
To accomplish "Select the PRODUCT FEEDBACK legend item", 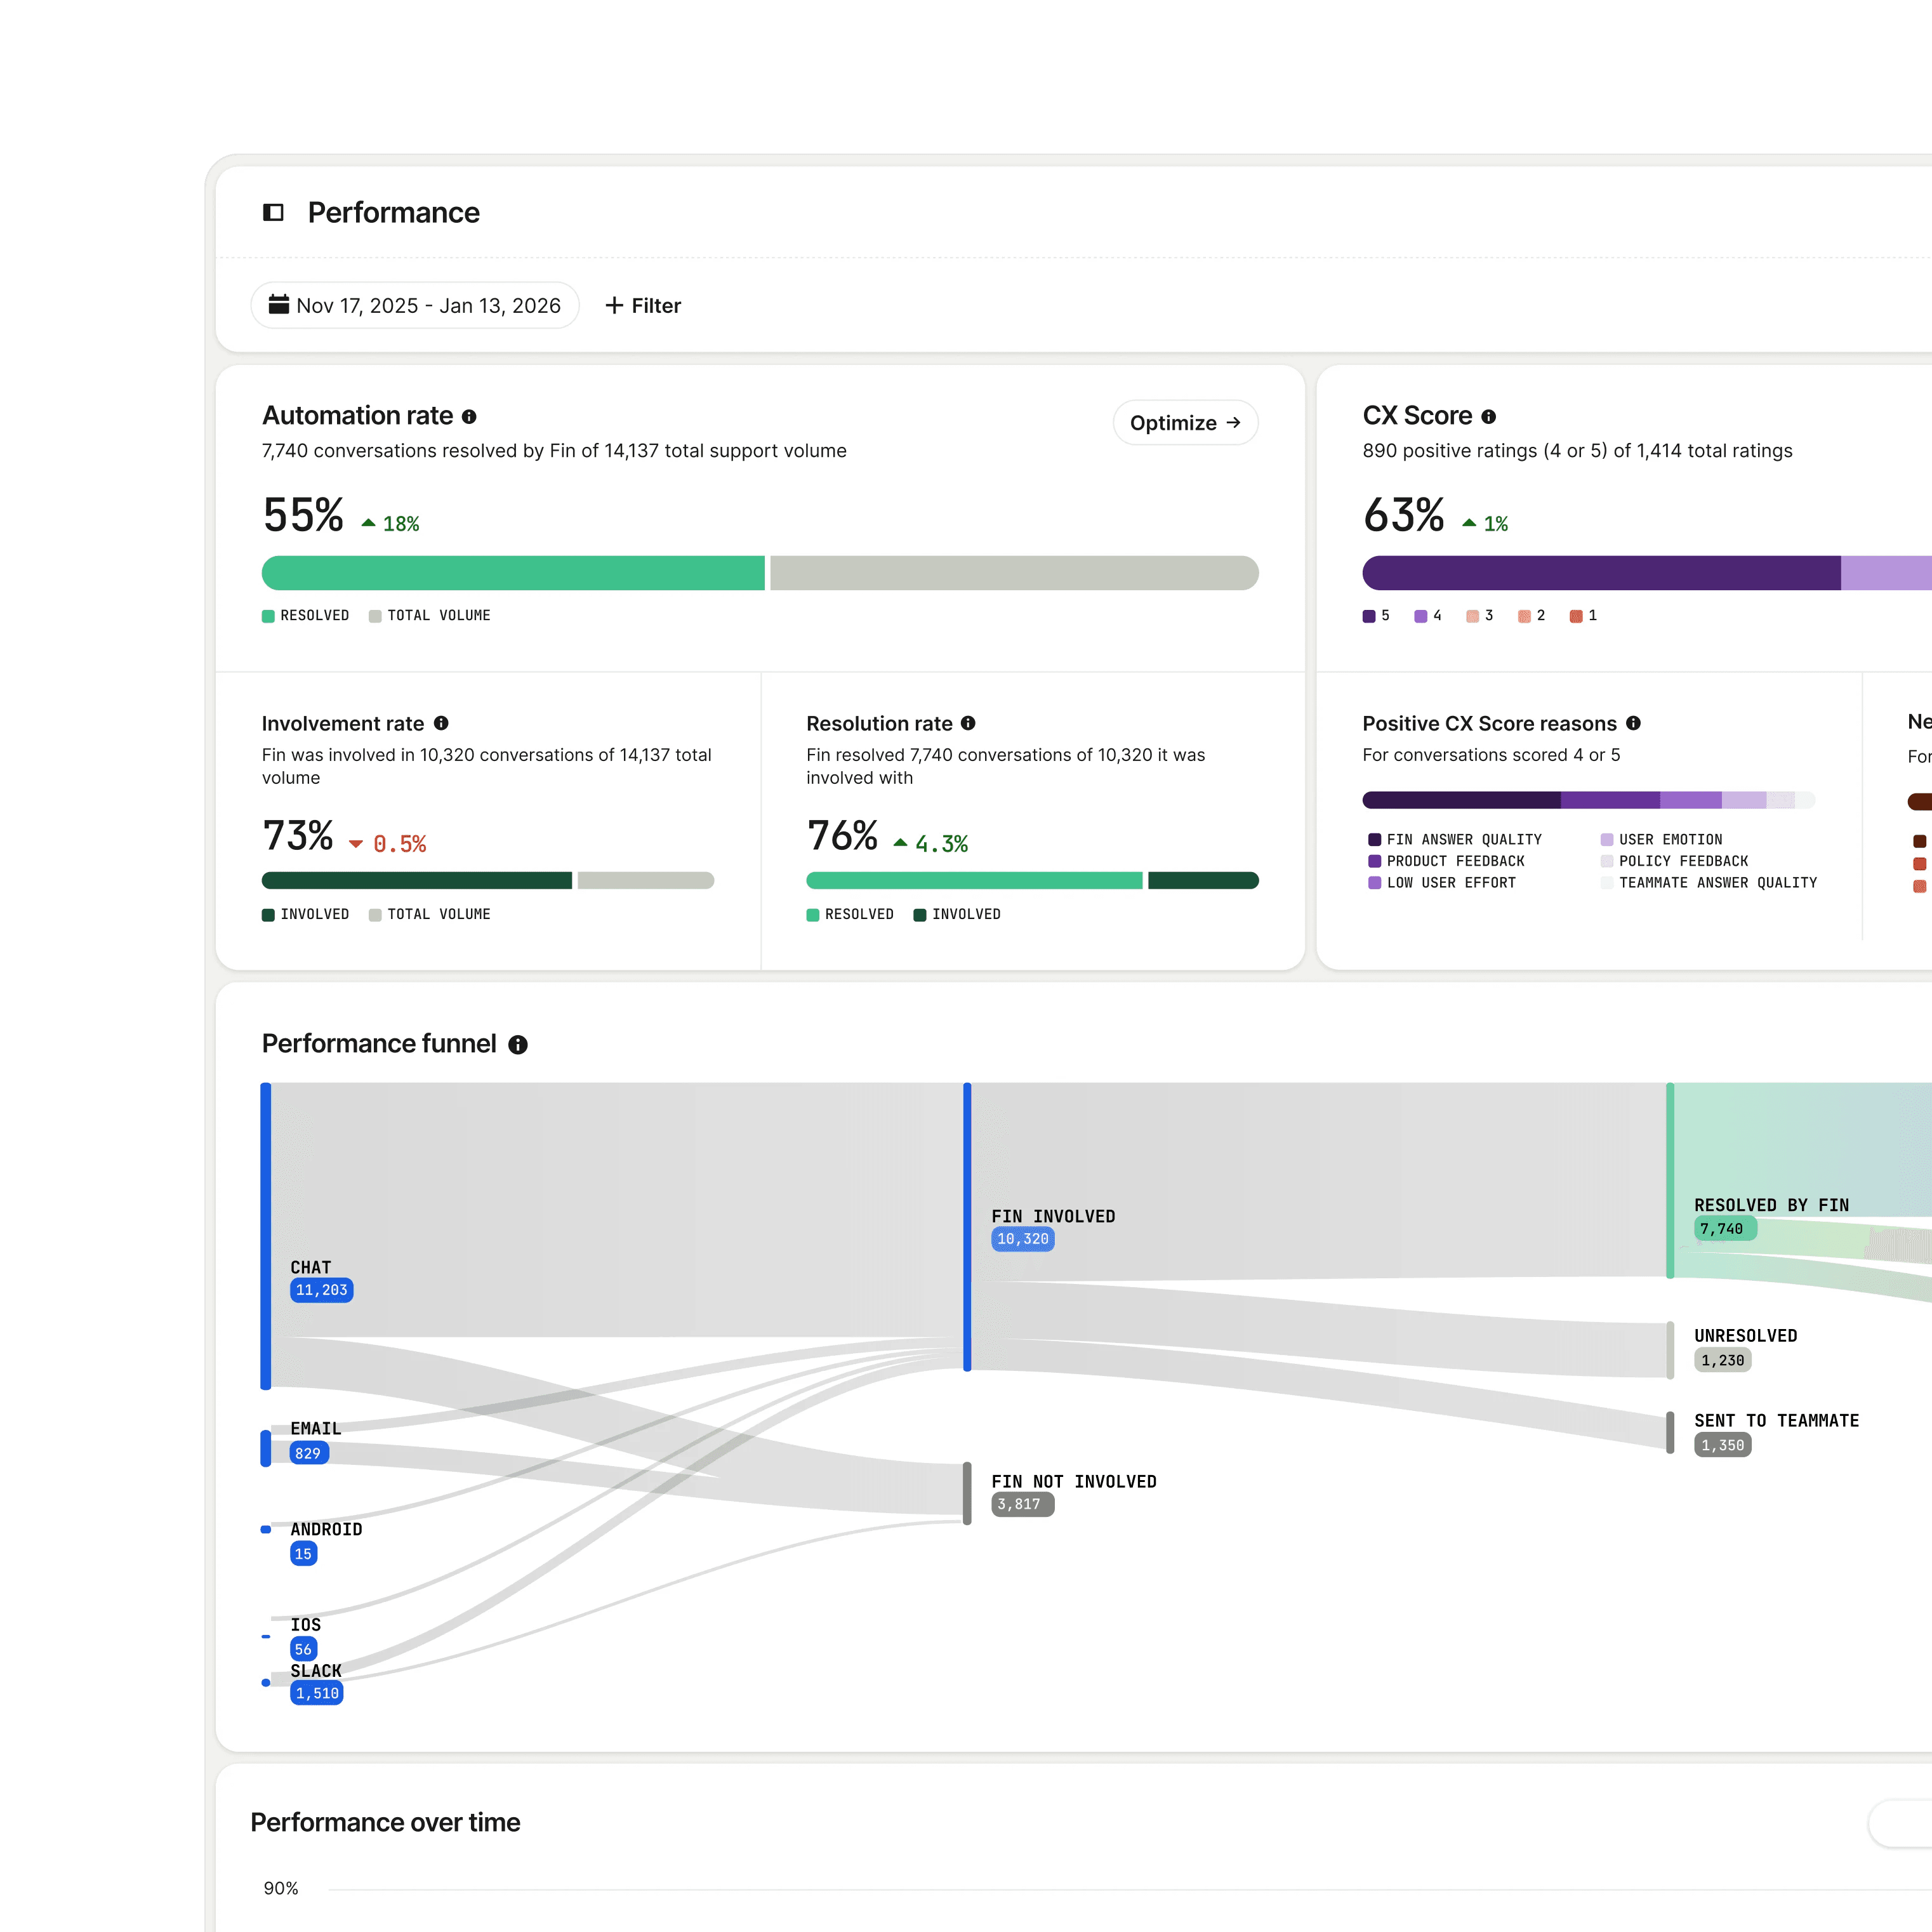I will pos(1447,862).
